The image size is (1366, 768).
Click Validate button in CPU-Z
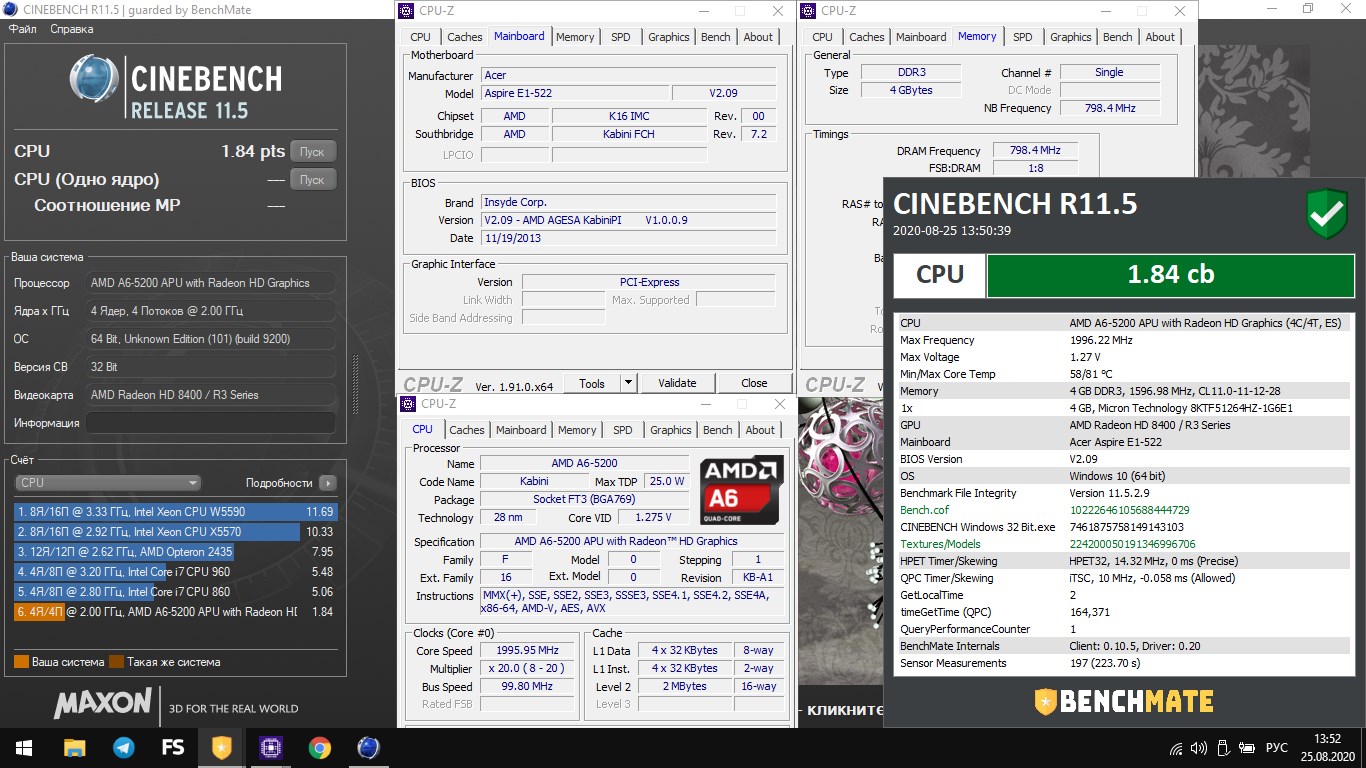click(677, 383)
